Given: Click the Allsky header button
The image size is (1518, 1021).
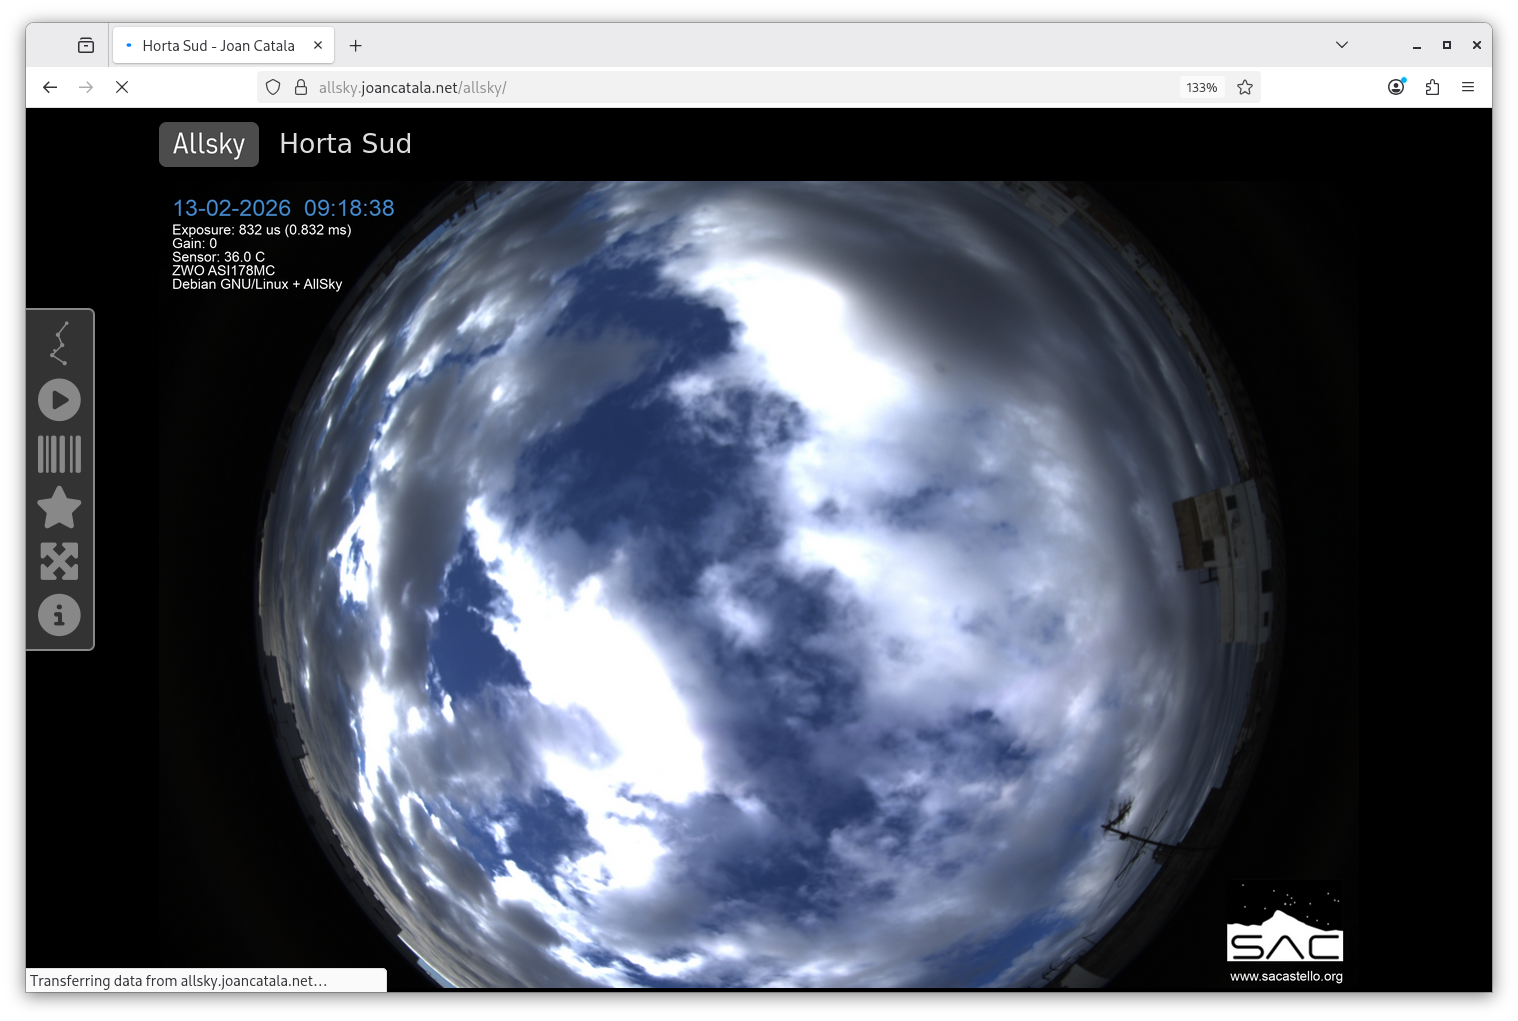Looking at the screenshot, I should 208,144.
